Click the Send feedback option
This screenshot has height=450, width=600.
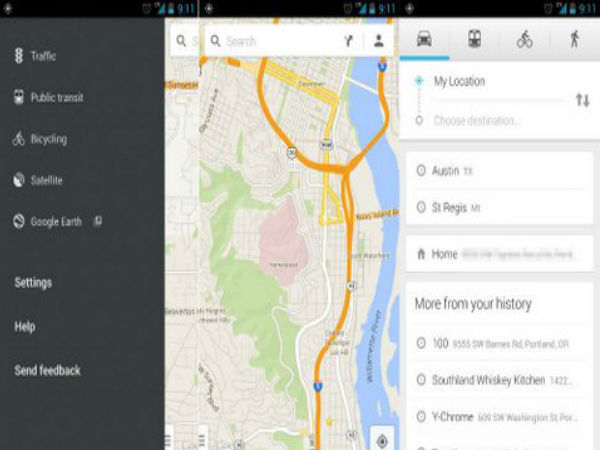point(47,371)
